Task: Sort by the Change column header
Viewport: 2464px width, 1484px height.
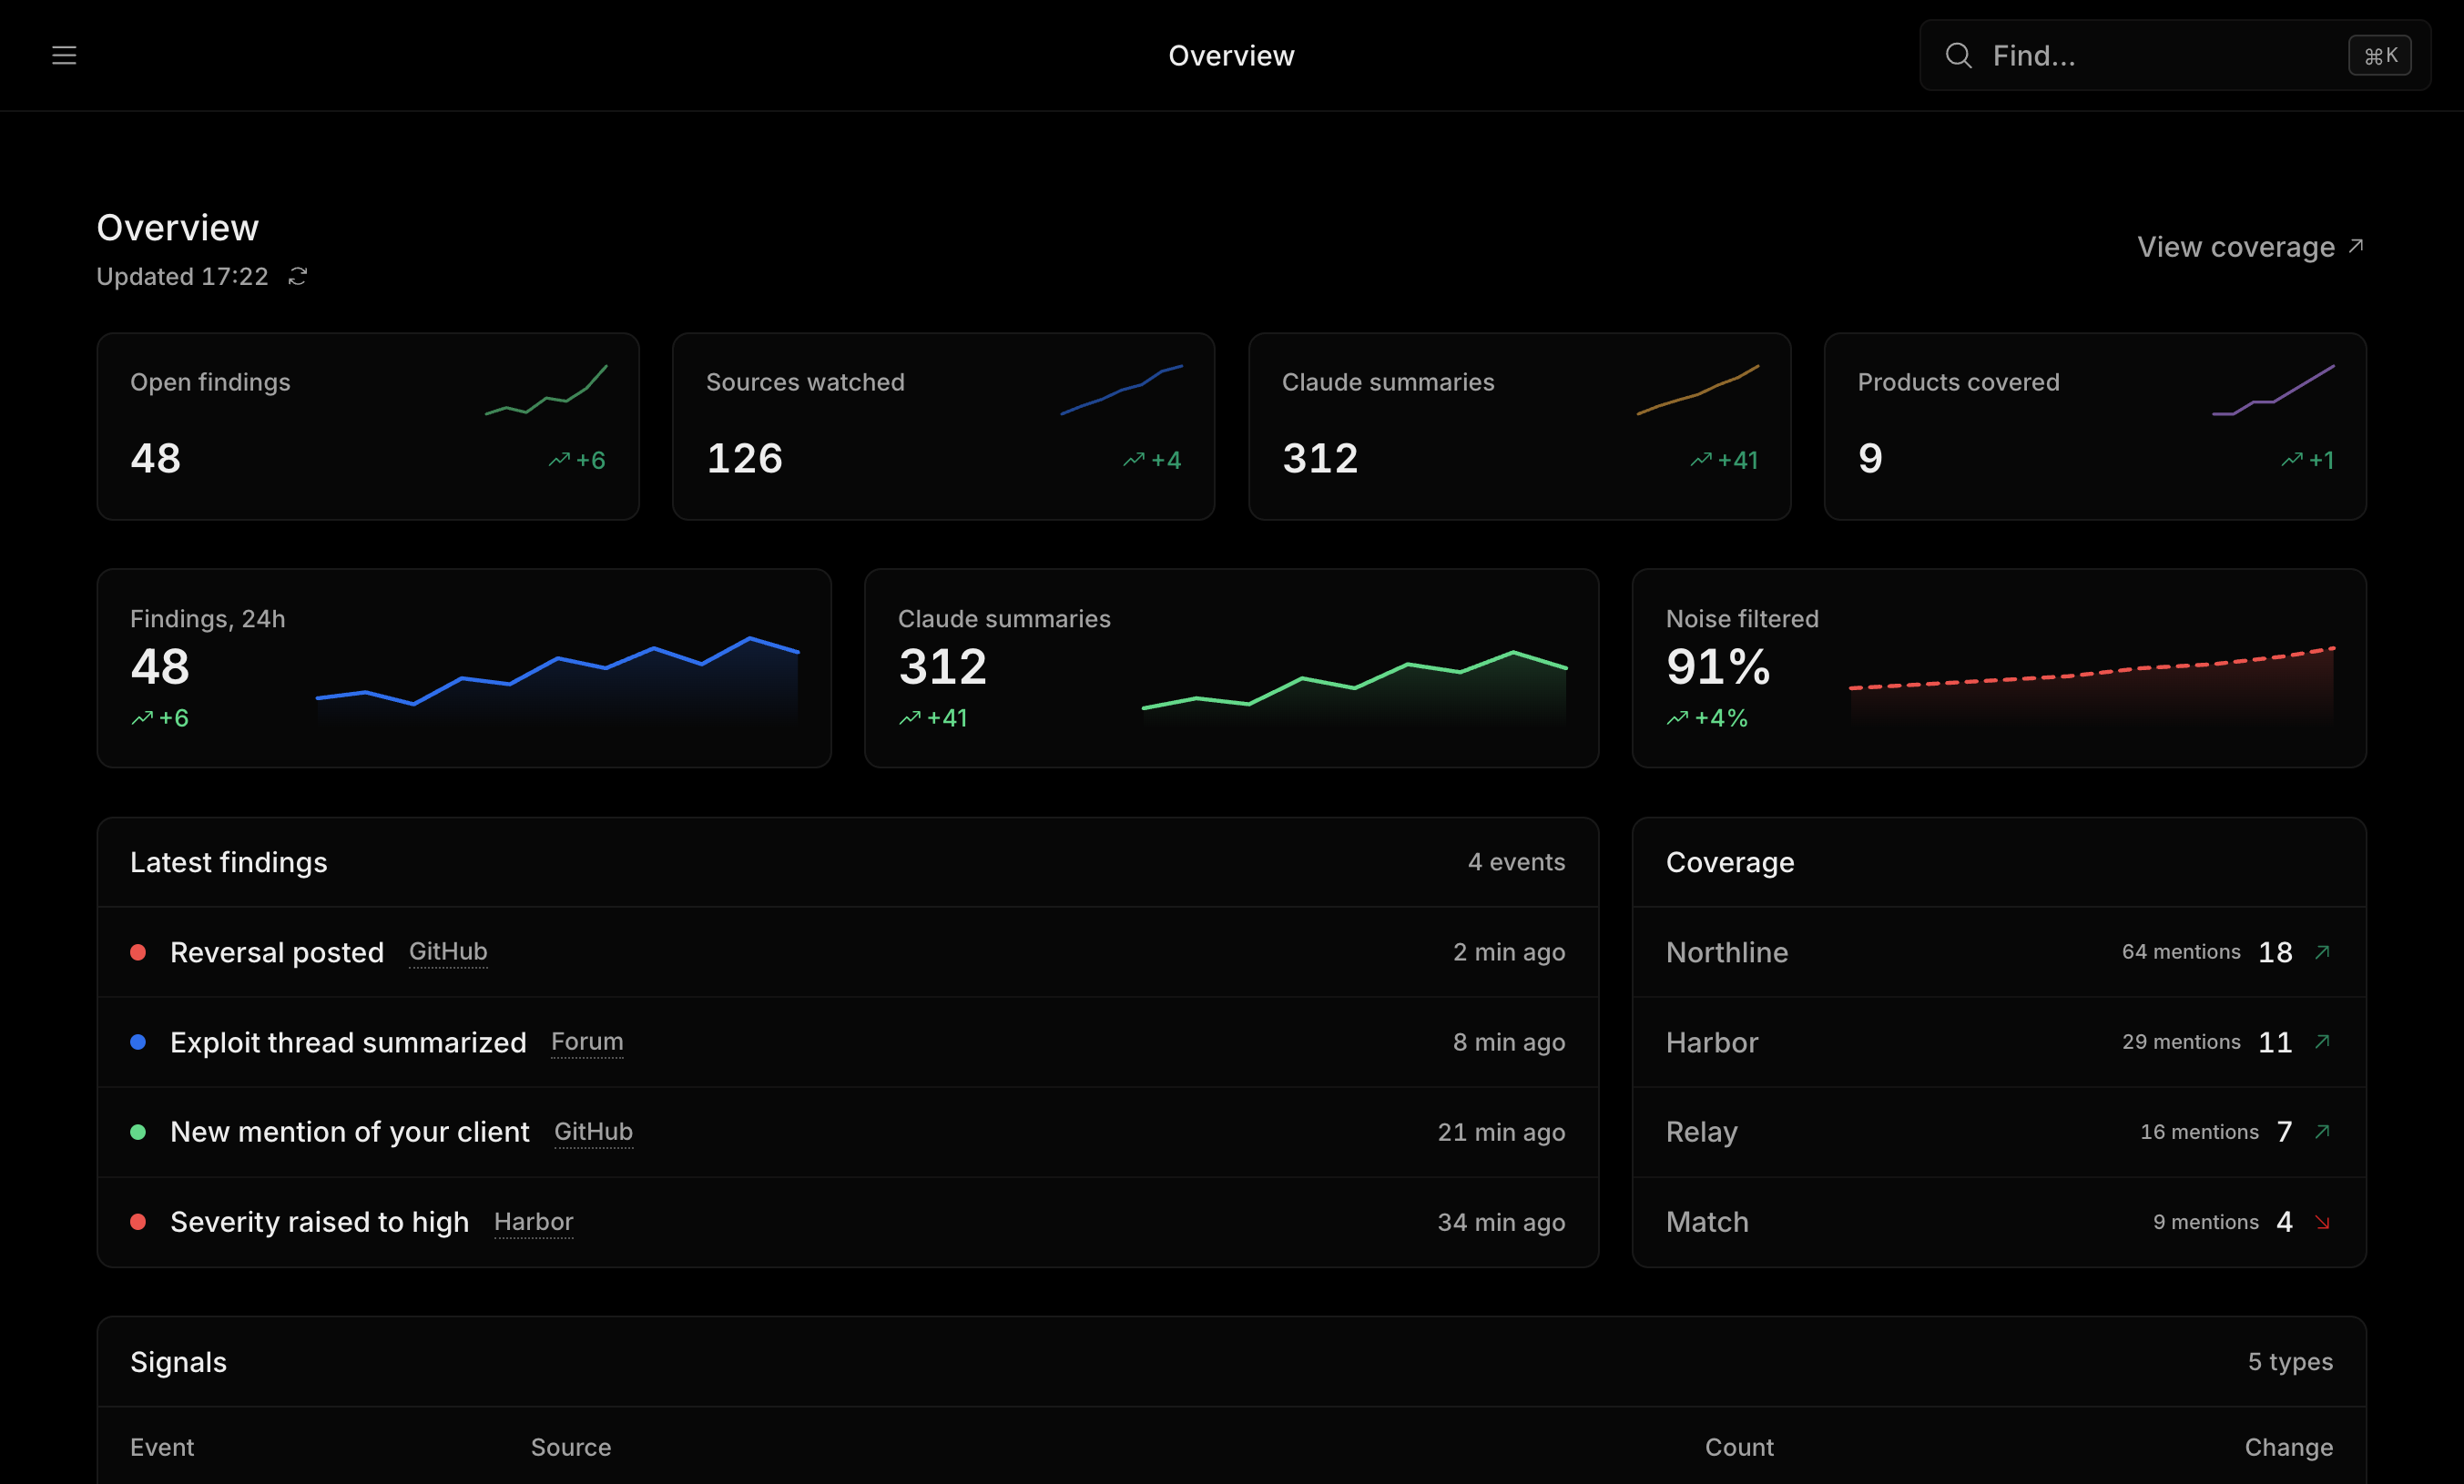Action: (x=2288, y=1447)
